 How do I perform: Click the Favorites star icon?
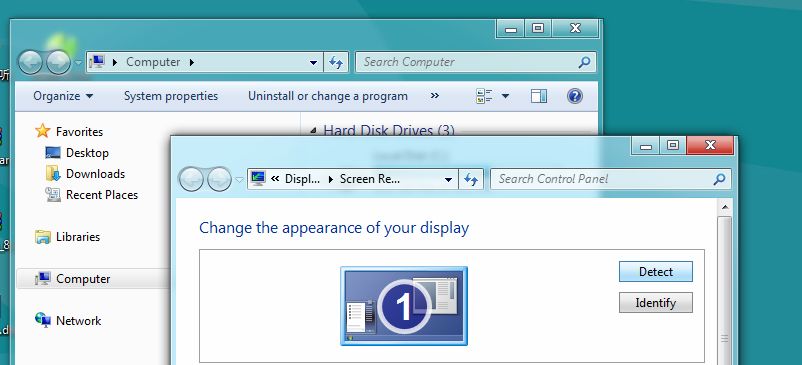coord(42,131)
